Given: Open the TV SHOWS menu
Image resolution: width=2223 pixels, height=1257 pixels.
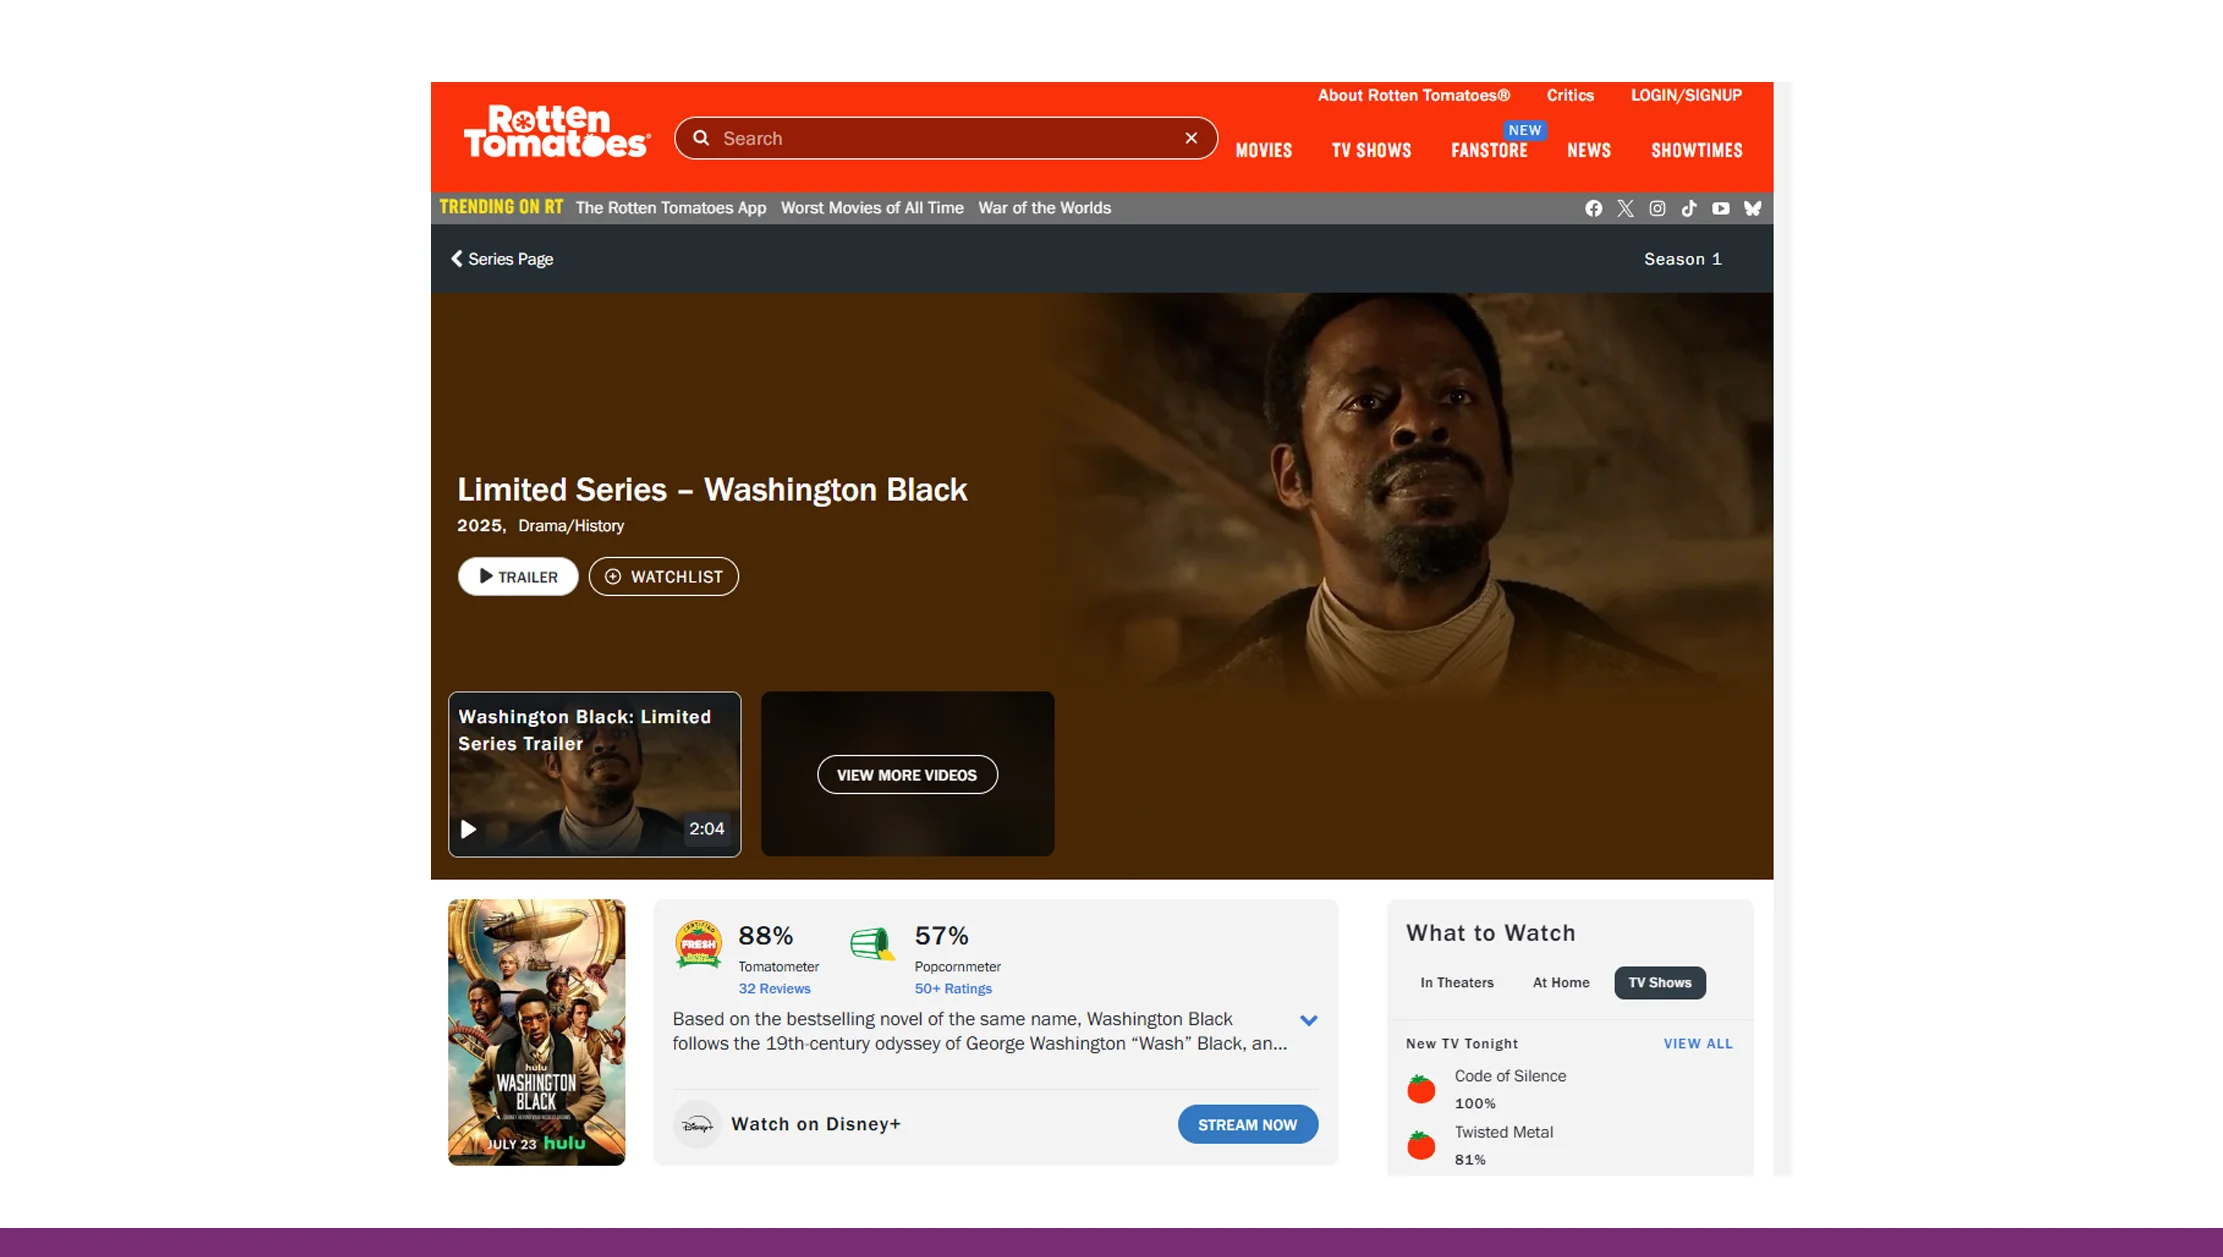Looking at the screenshot, I should (1370, 150).
